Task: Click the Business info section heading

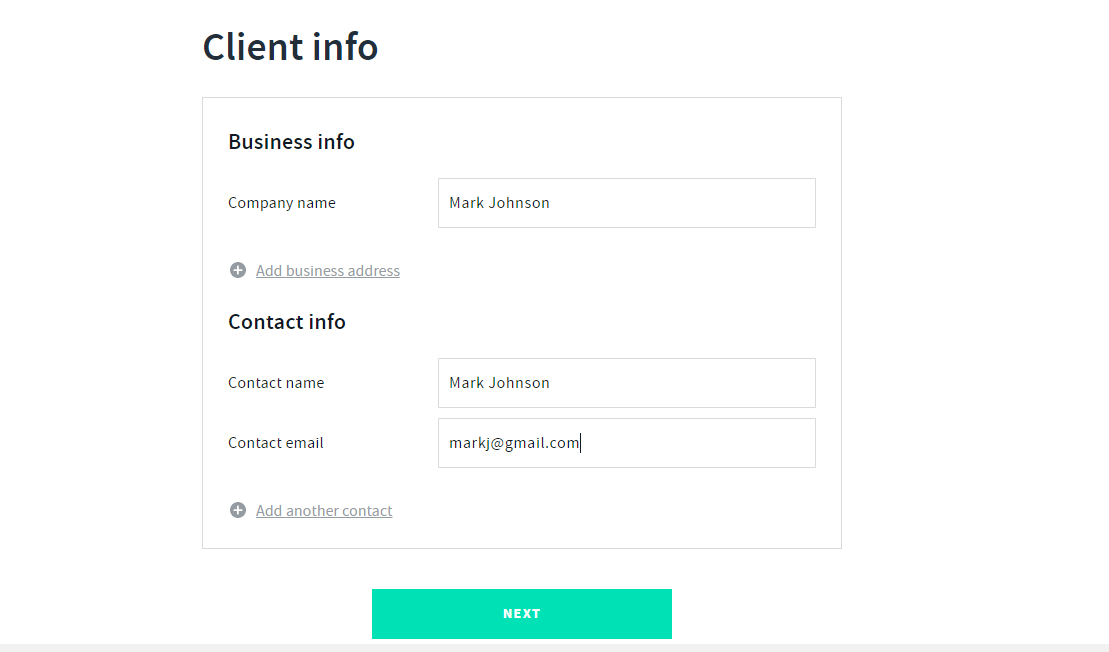Action: (x=291, y=141)
